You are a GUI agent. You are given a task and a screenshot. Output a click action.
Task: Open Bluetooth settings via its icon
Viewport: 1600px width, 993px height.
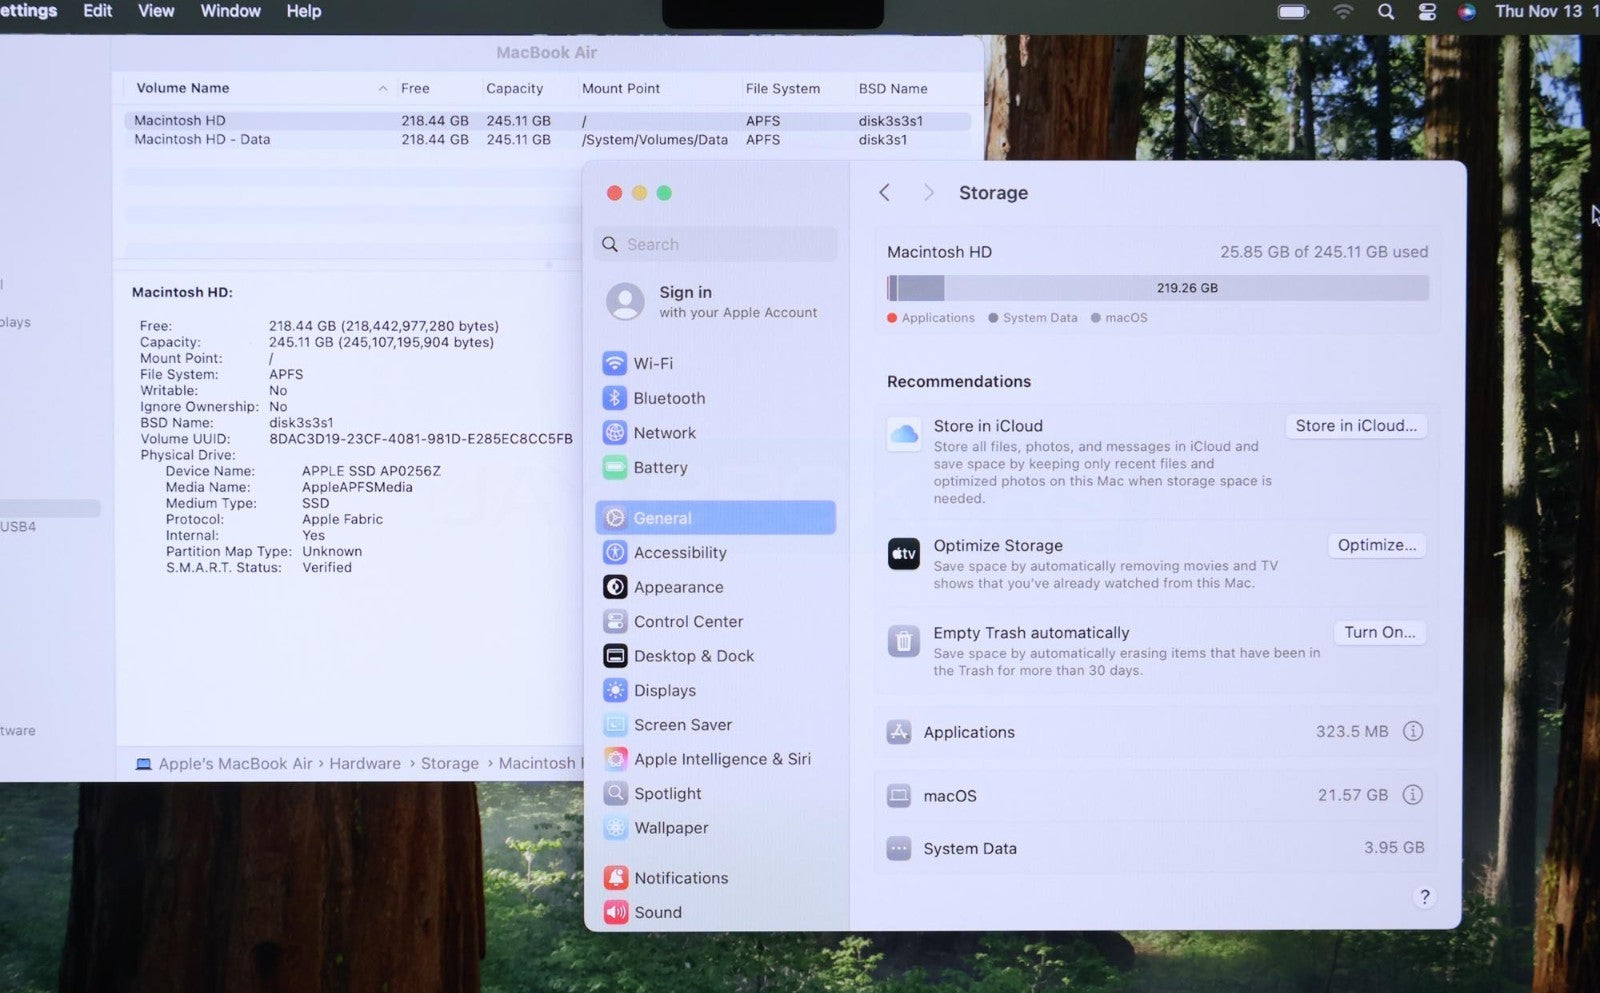click(x=615, y=398)
